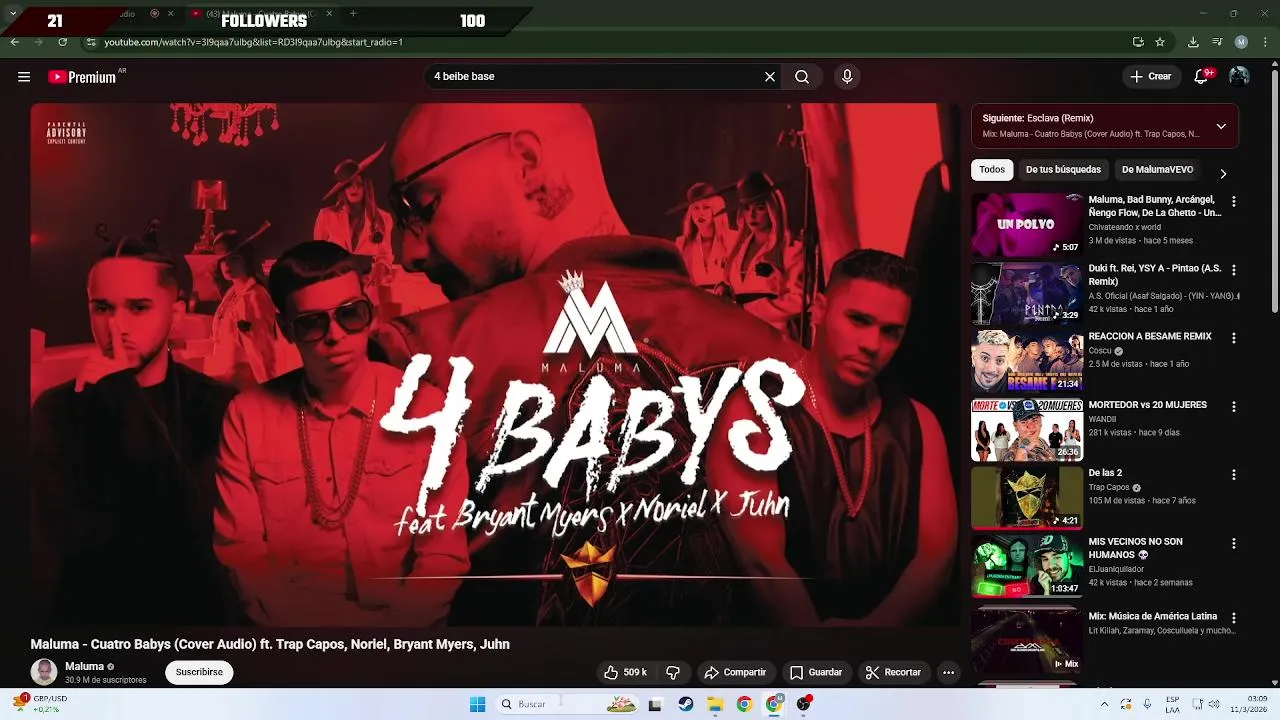Like the video with 509 k likes
This screenshot has height=720, width=1280.
coord(626,672)
